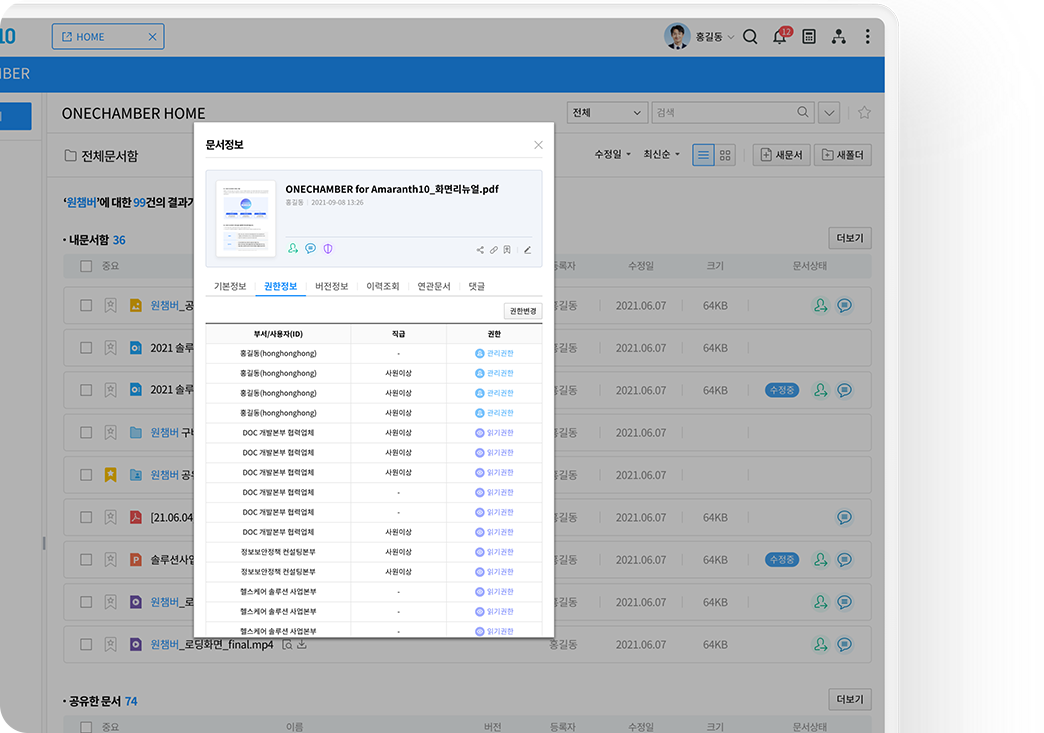The image size is (1044, 733).
Task: Open the 전체 search scope dropdown
Action: coord(607,113)
